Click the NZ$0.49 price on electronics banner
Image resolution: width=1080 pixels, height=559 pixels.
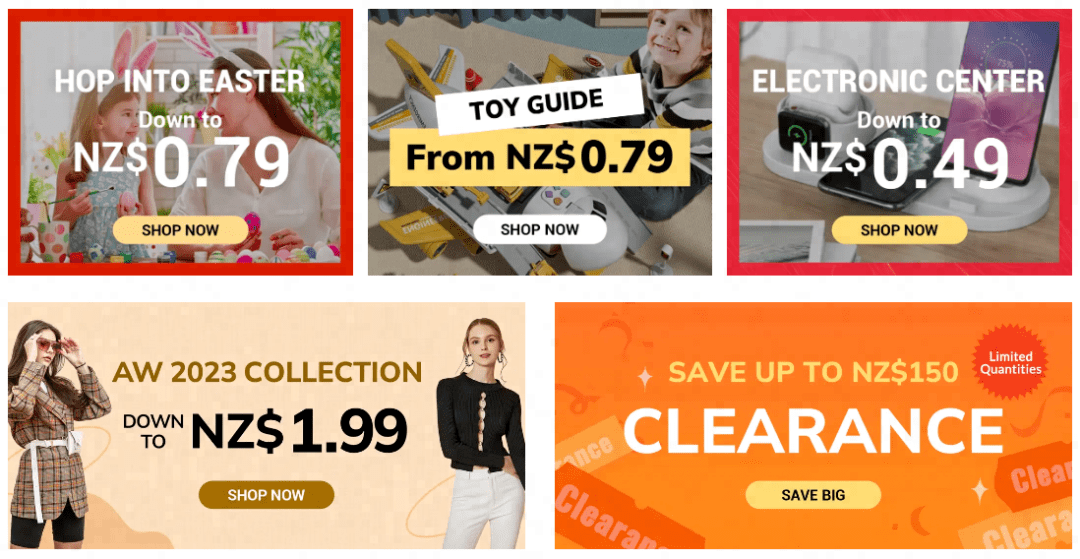coord(900,163)
